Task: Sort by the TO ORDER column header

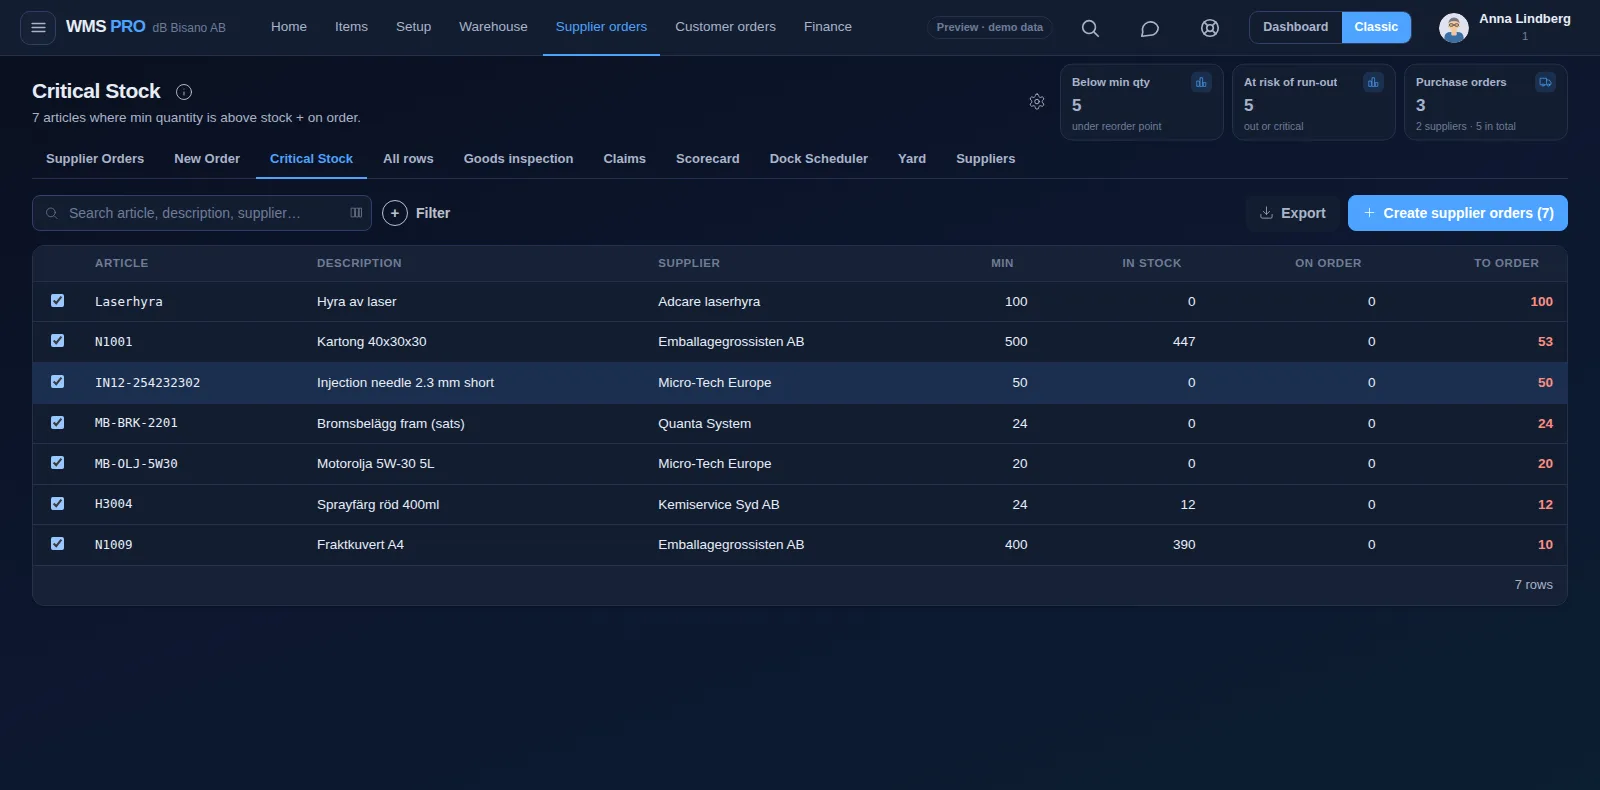Action: click(x=1506, y=263)
